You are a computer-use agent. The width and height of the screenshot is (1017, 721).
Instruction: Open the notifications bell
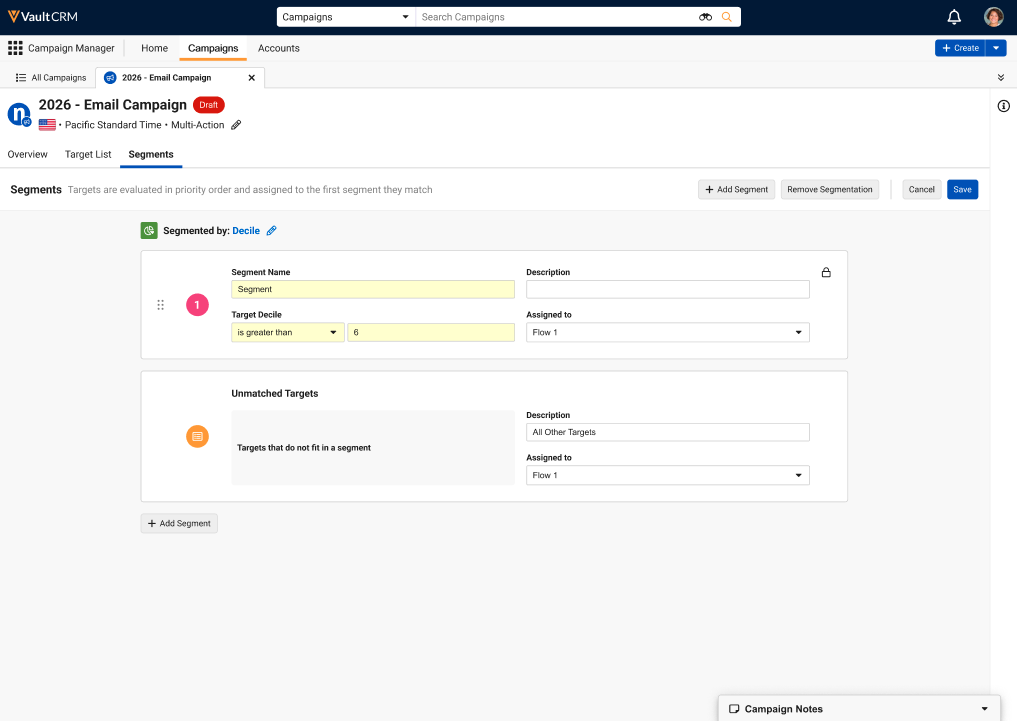point(953,17)
